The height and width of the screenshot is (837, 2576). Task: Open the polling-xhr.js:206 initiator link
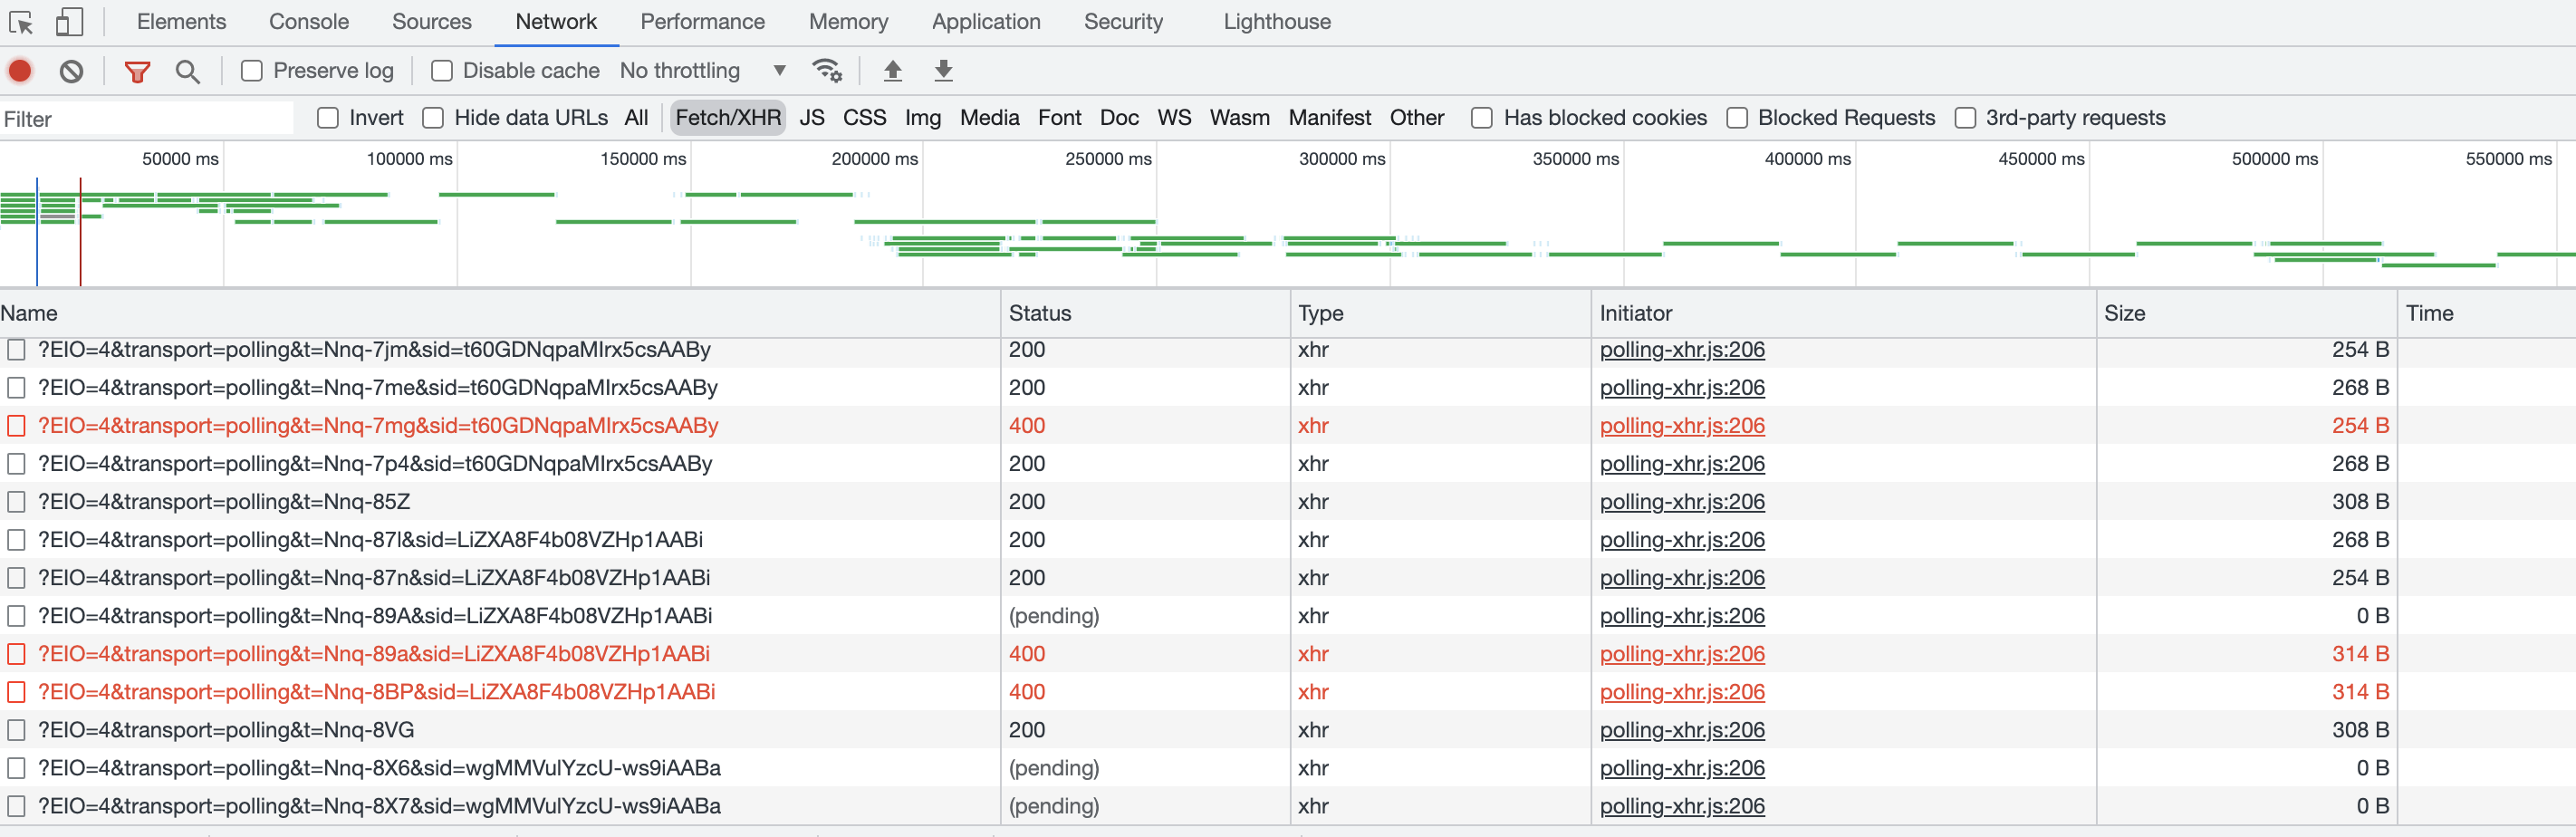[x=1682, y=349]
